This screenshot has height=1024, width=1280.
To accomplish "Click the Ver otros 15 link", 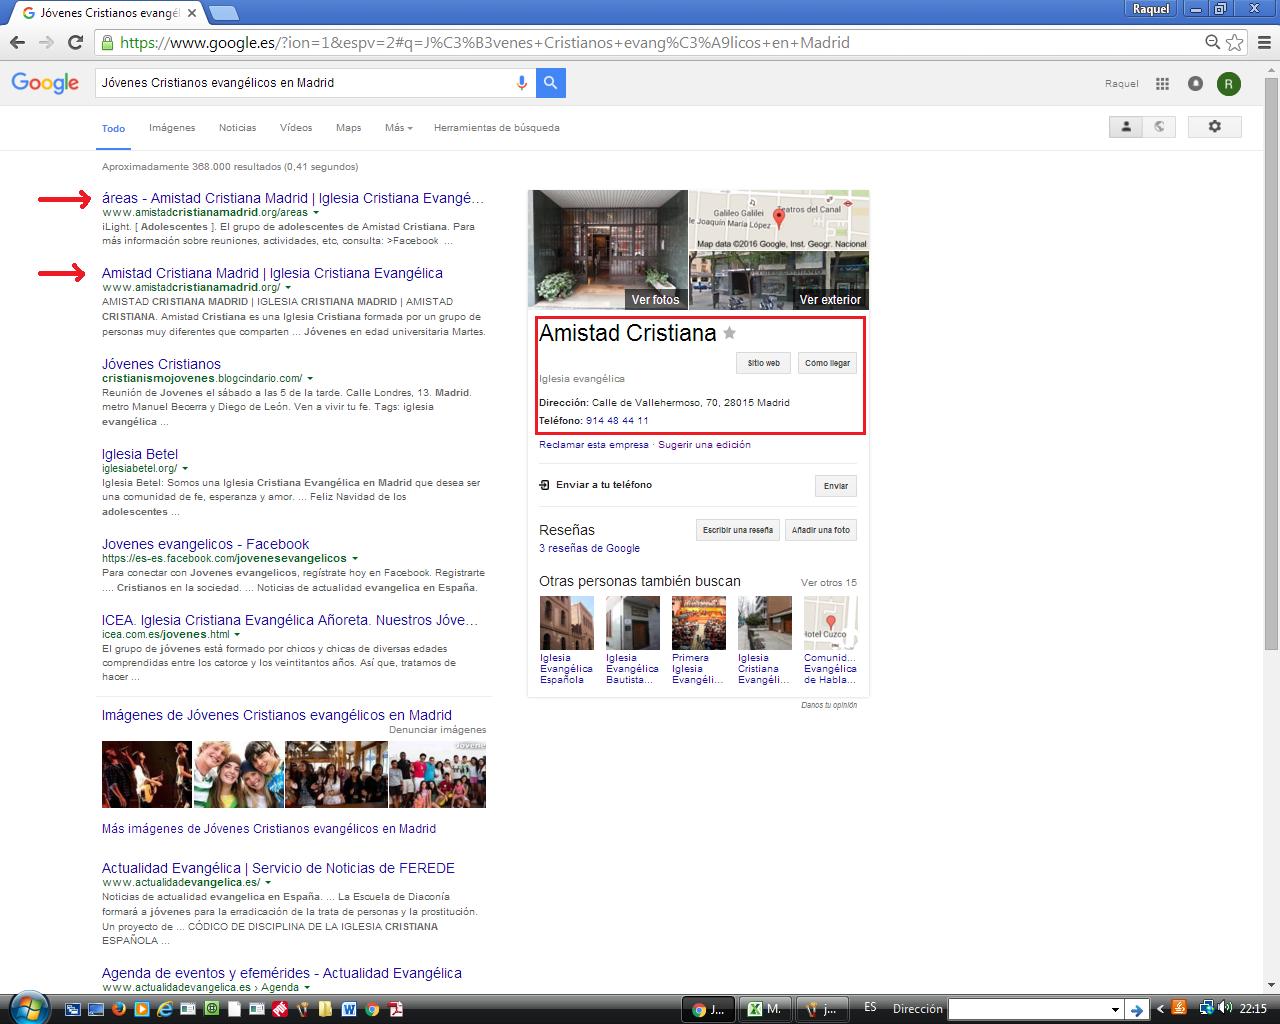I will click(829, 583).
